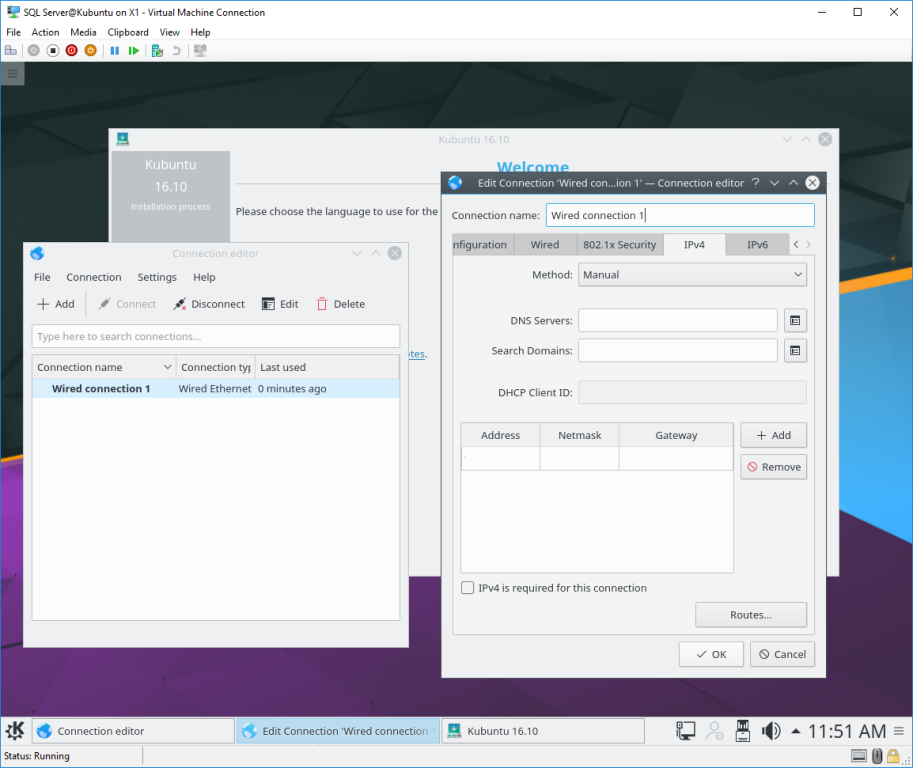Edit the selected connection
Screen dimensions: 913x768
pos(280,304)
